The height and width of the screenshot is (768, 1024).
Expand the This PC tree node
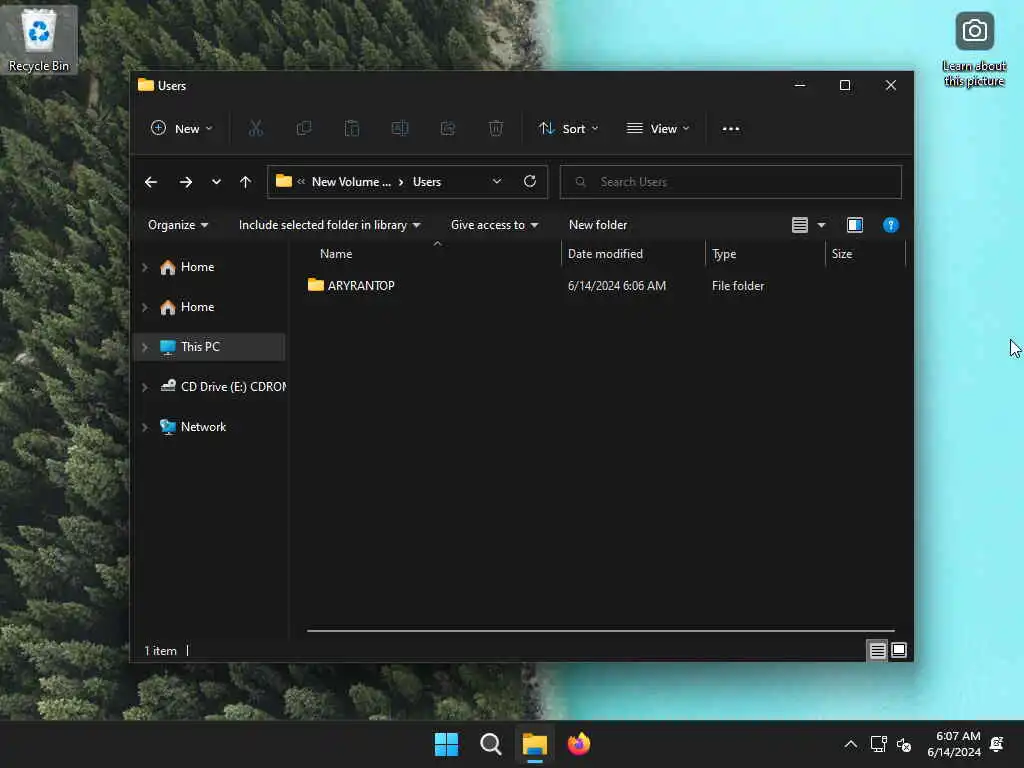(145, 347)
